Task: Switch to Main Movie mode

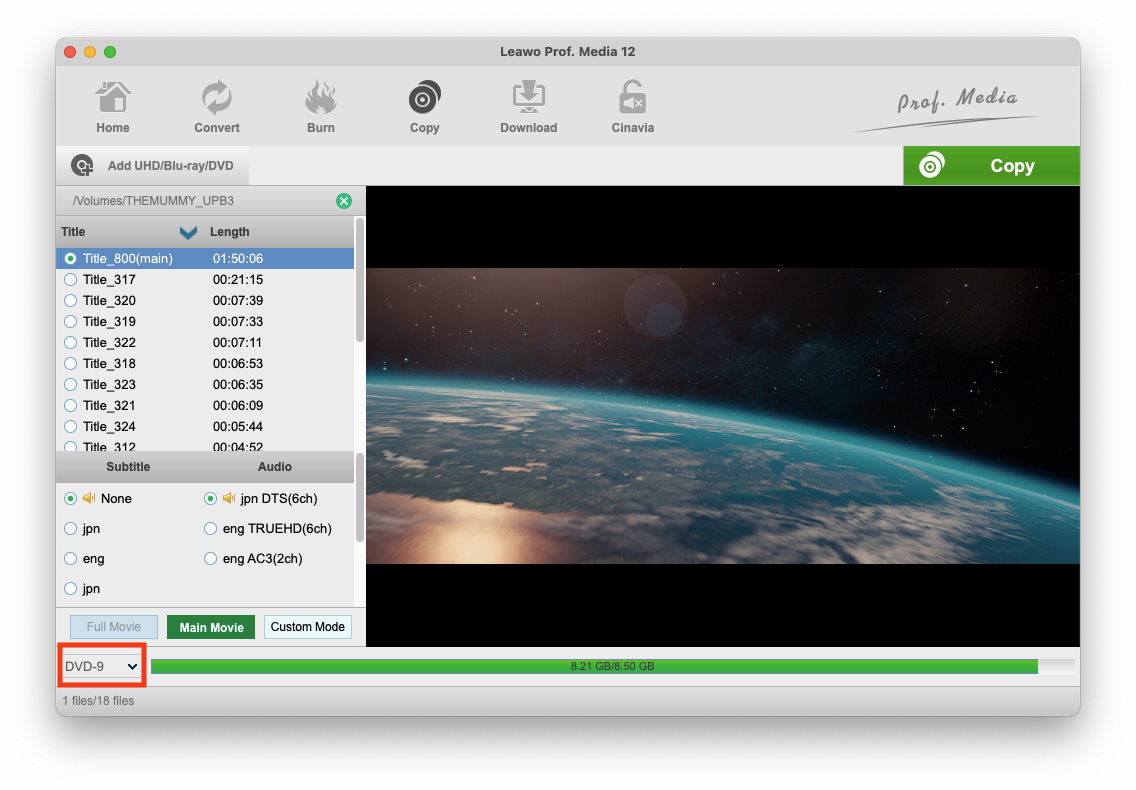Action: pyautogui.click(x=211, y=627)
